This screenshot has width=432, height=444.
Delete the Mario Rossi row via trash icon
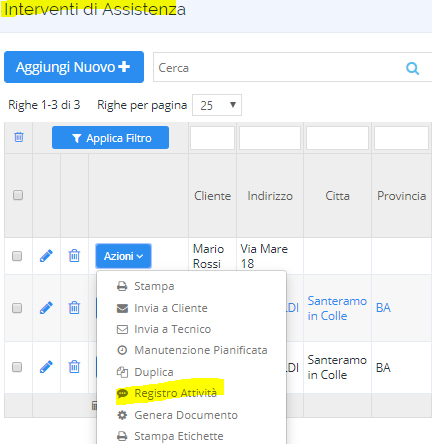coord(74,256)
